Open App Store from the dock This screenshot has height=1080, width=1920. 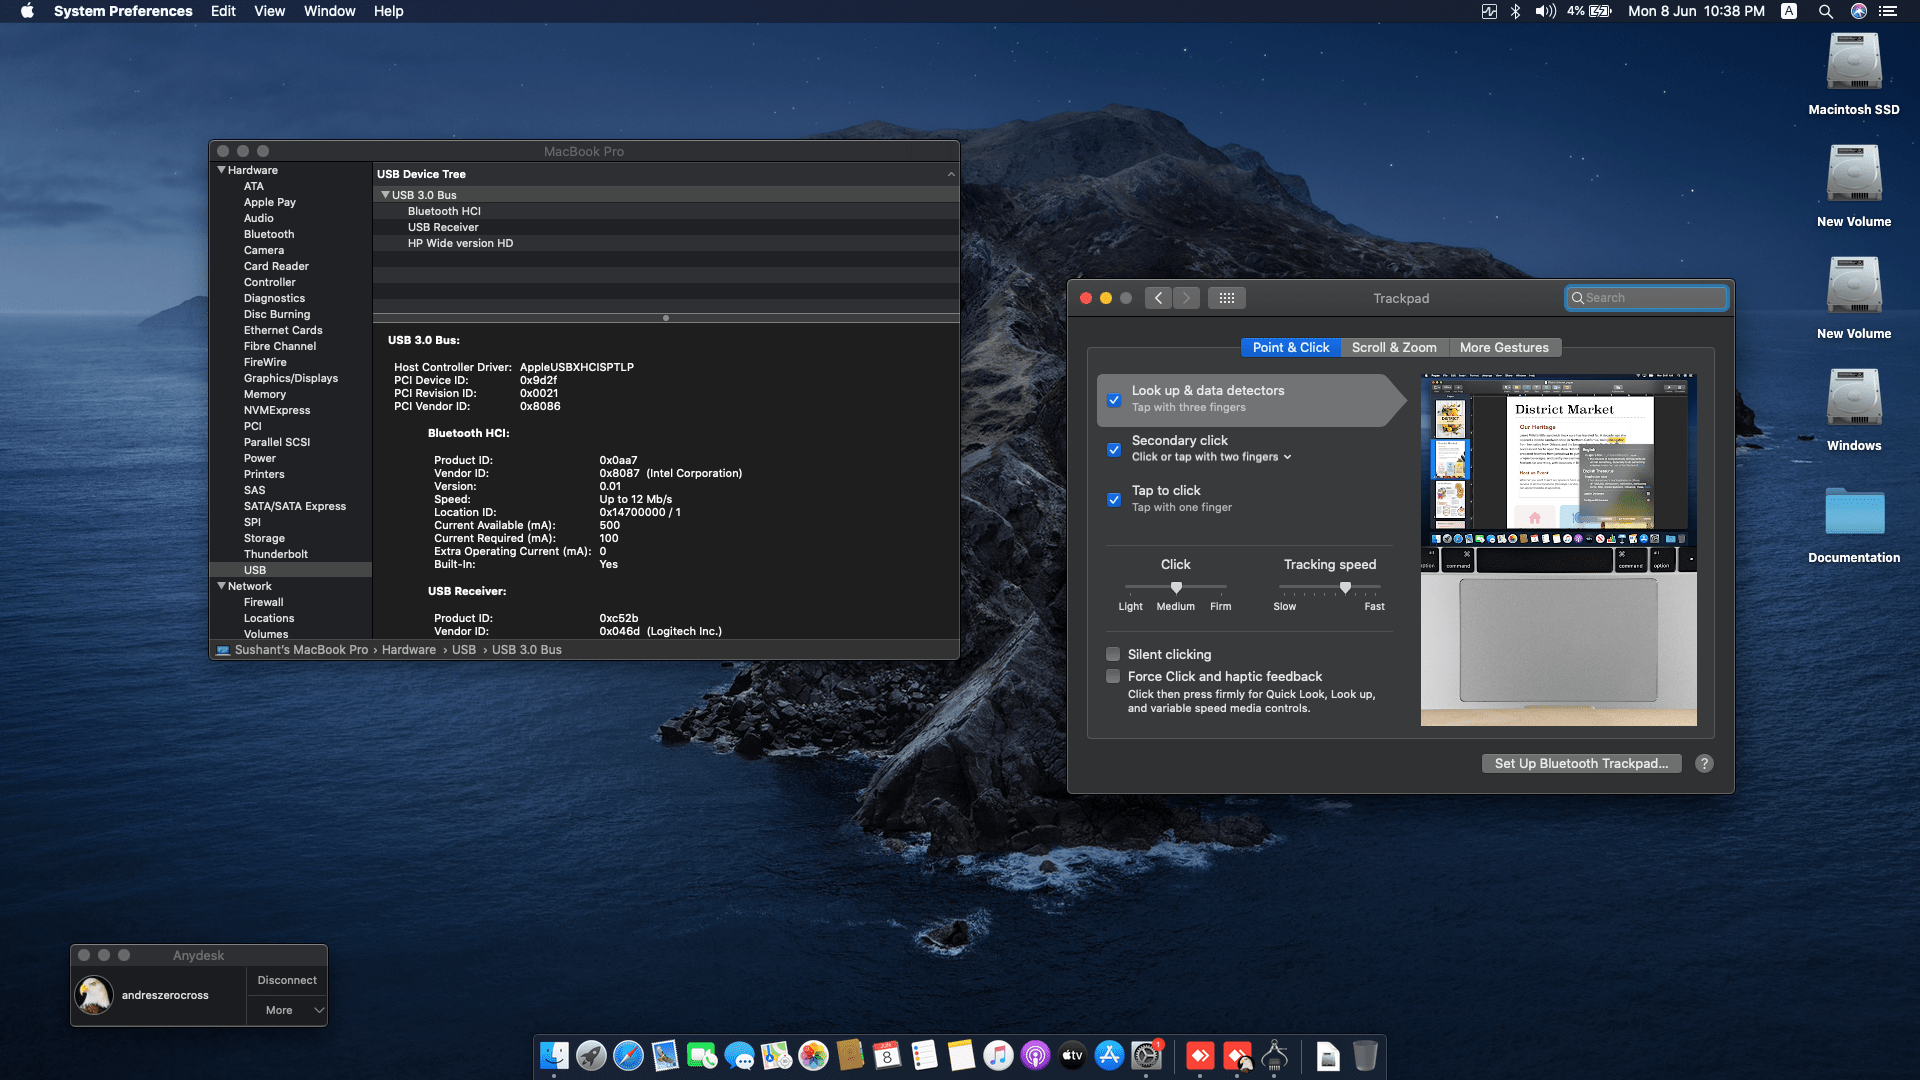[x=1109, y=1056]
